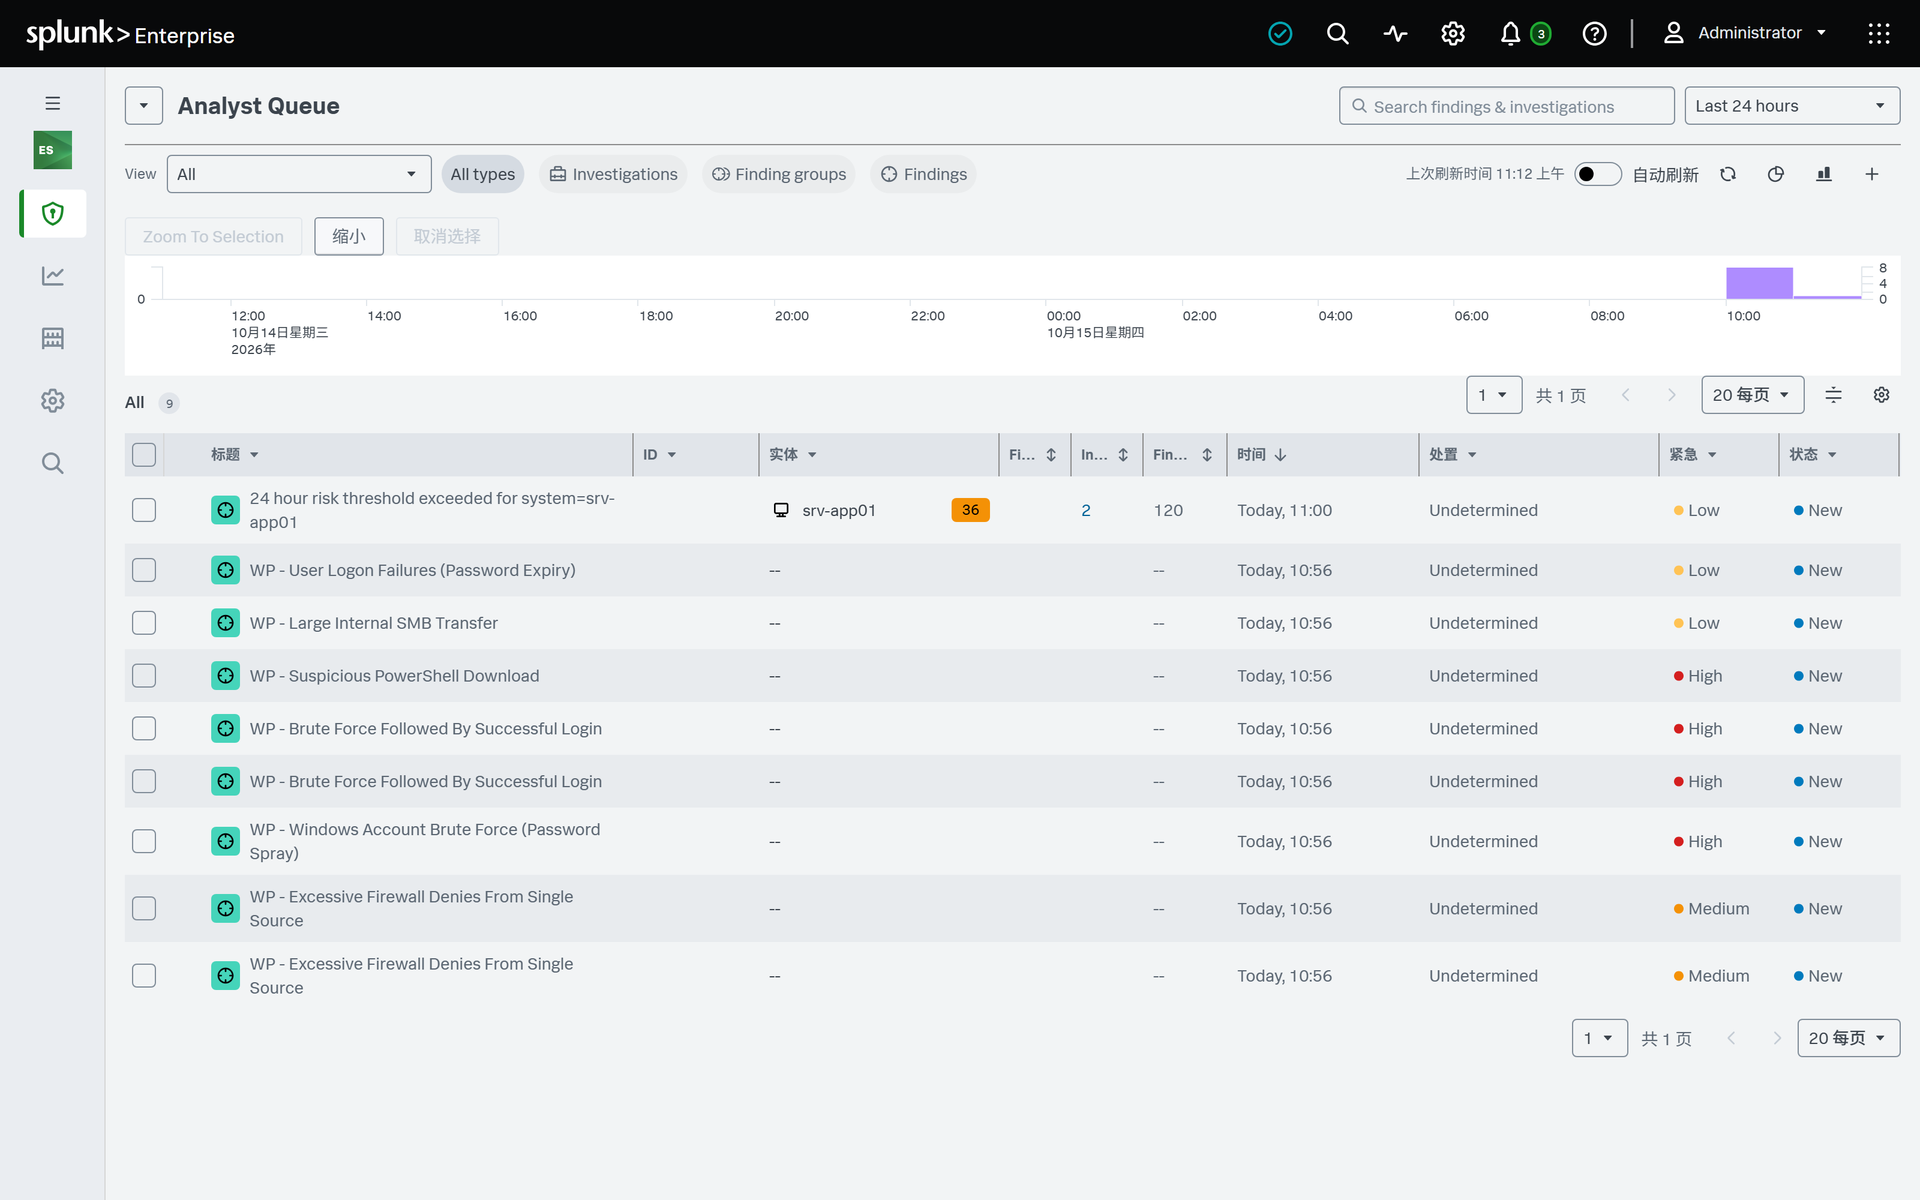Screen dimensions: 1920x1200
Task: Click the srv-app01 entity monitor icon
Action: tap(781, 510)
